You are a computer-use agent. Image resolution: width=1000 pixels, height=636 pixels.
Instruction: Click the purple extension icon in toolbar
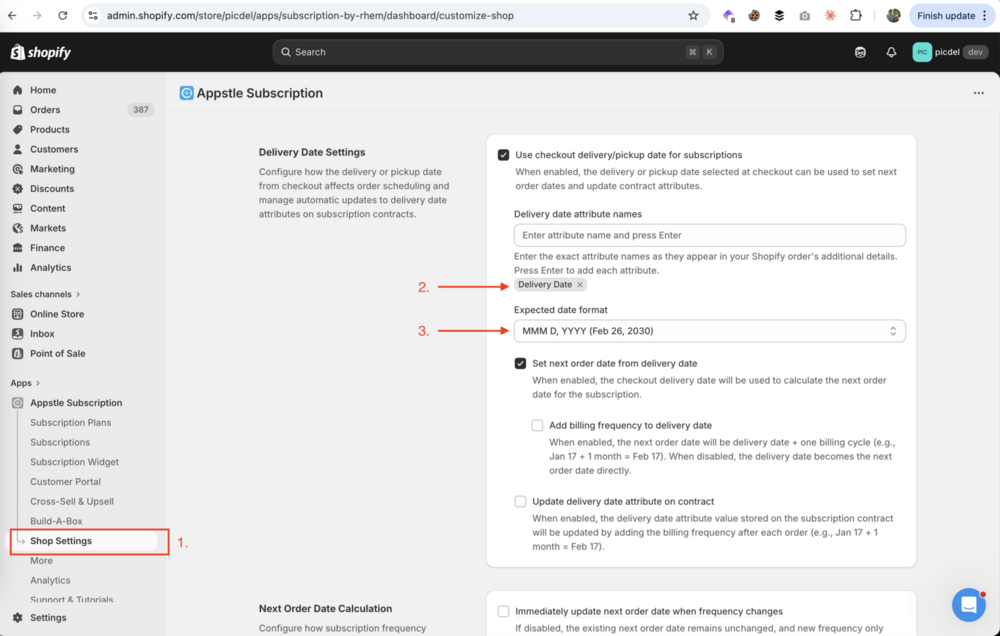tap(728, 15)
